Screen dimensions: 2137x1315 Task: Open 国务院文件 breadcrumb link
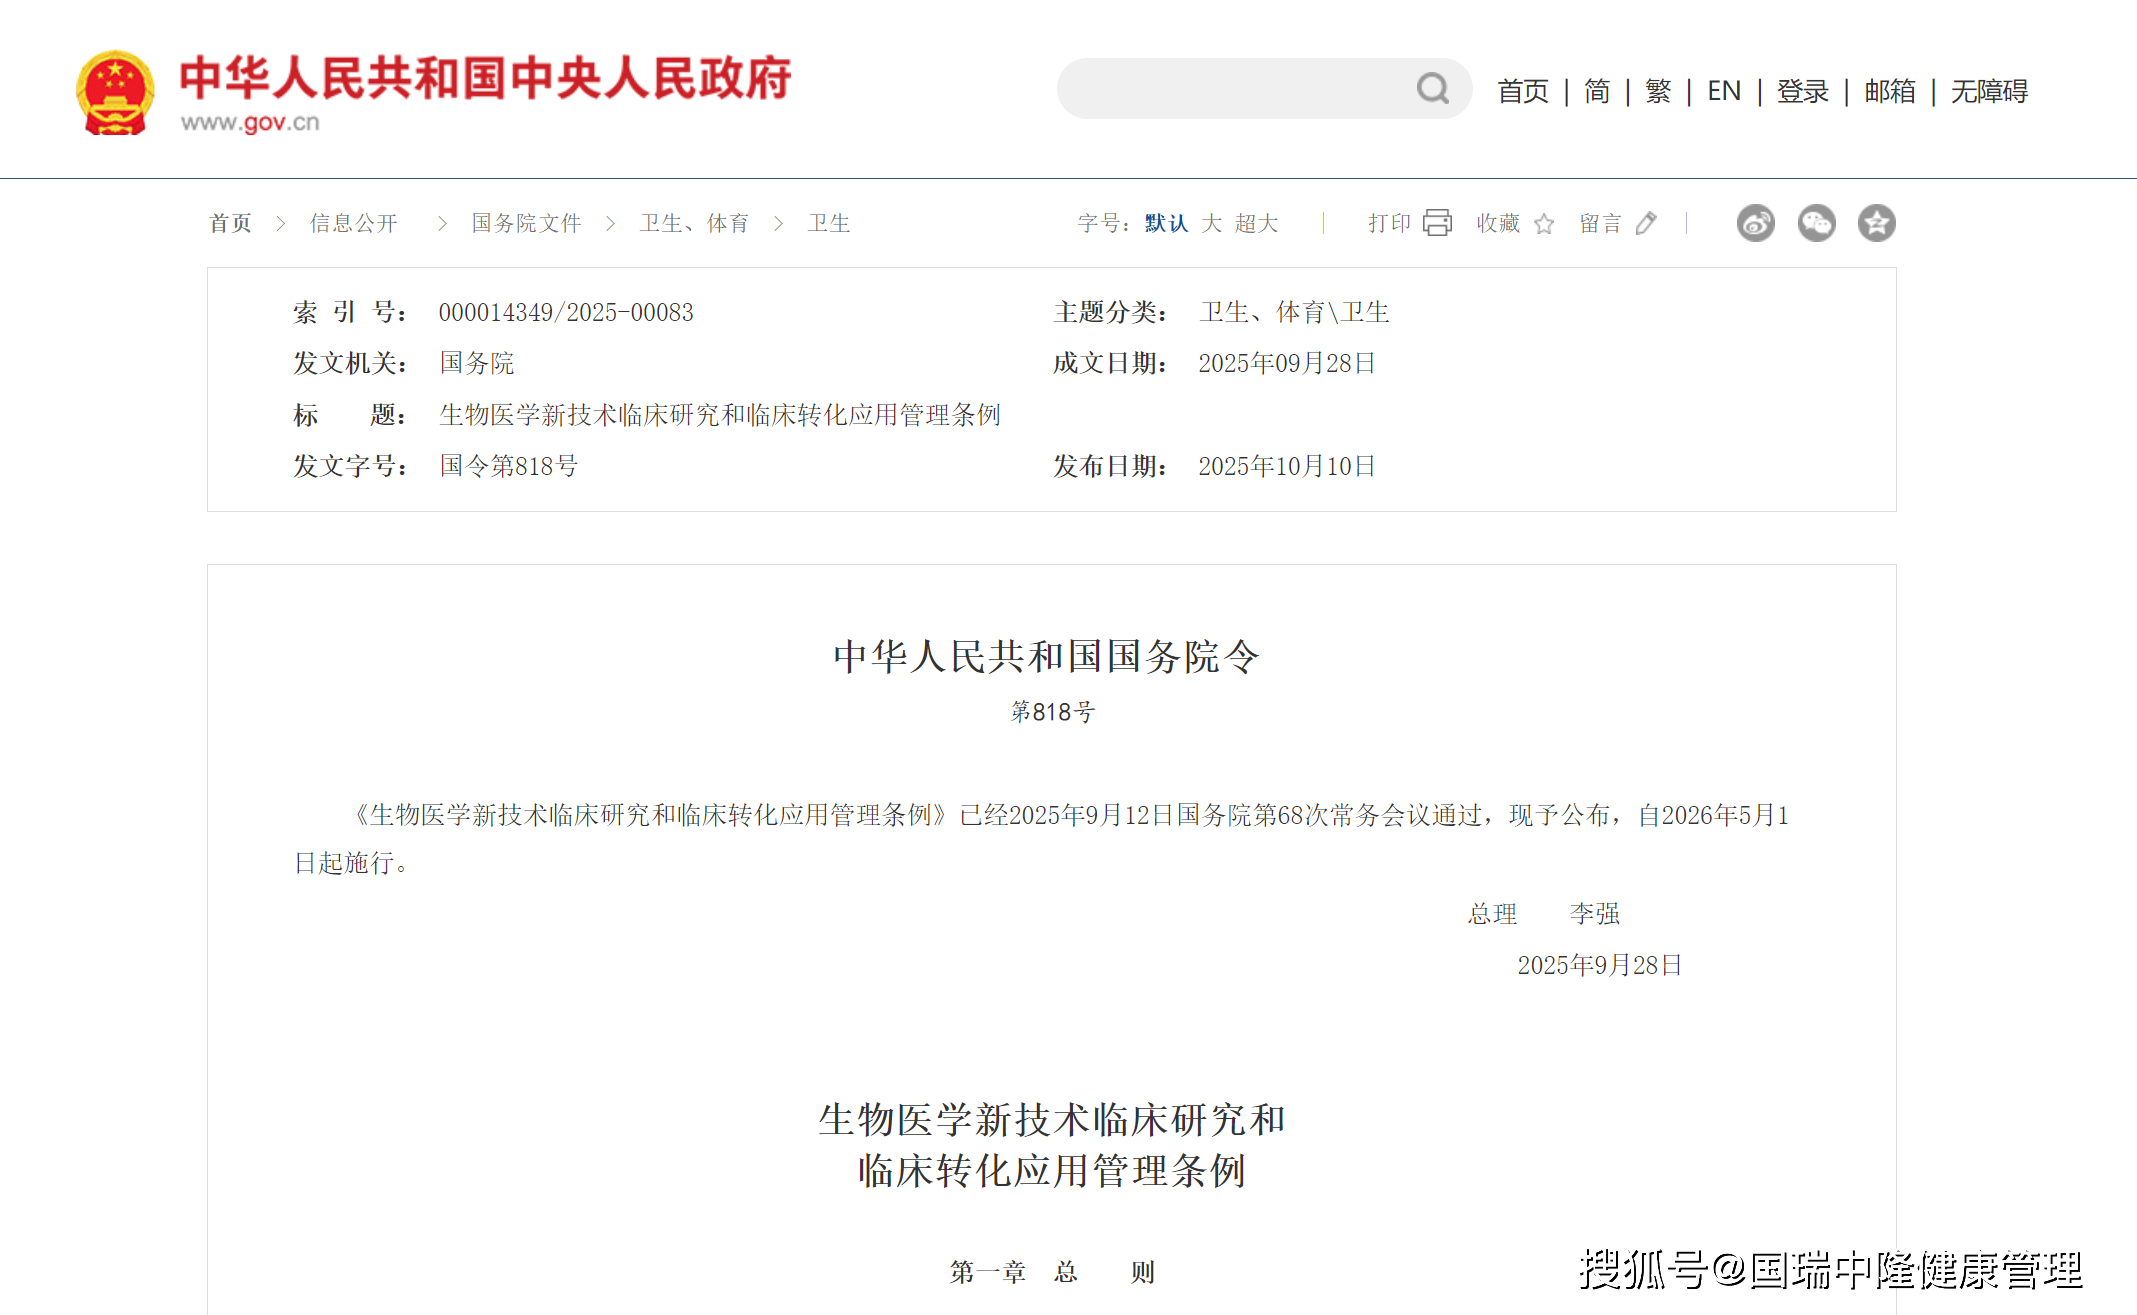click(526, 223)
